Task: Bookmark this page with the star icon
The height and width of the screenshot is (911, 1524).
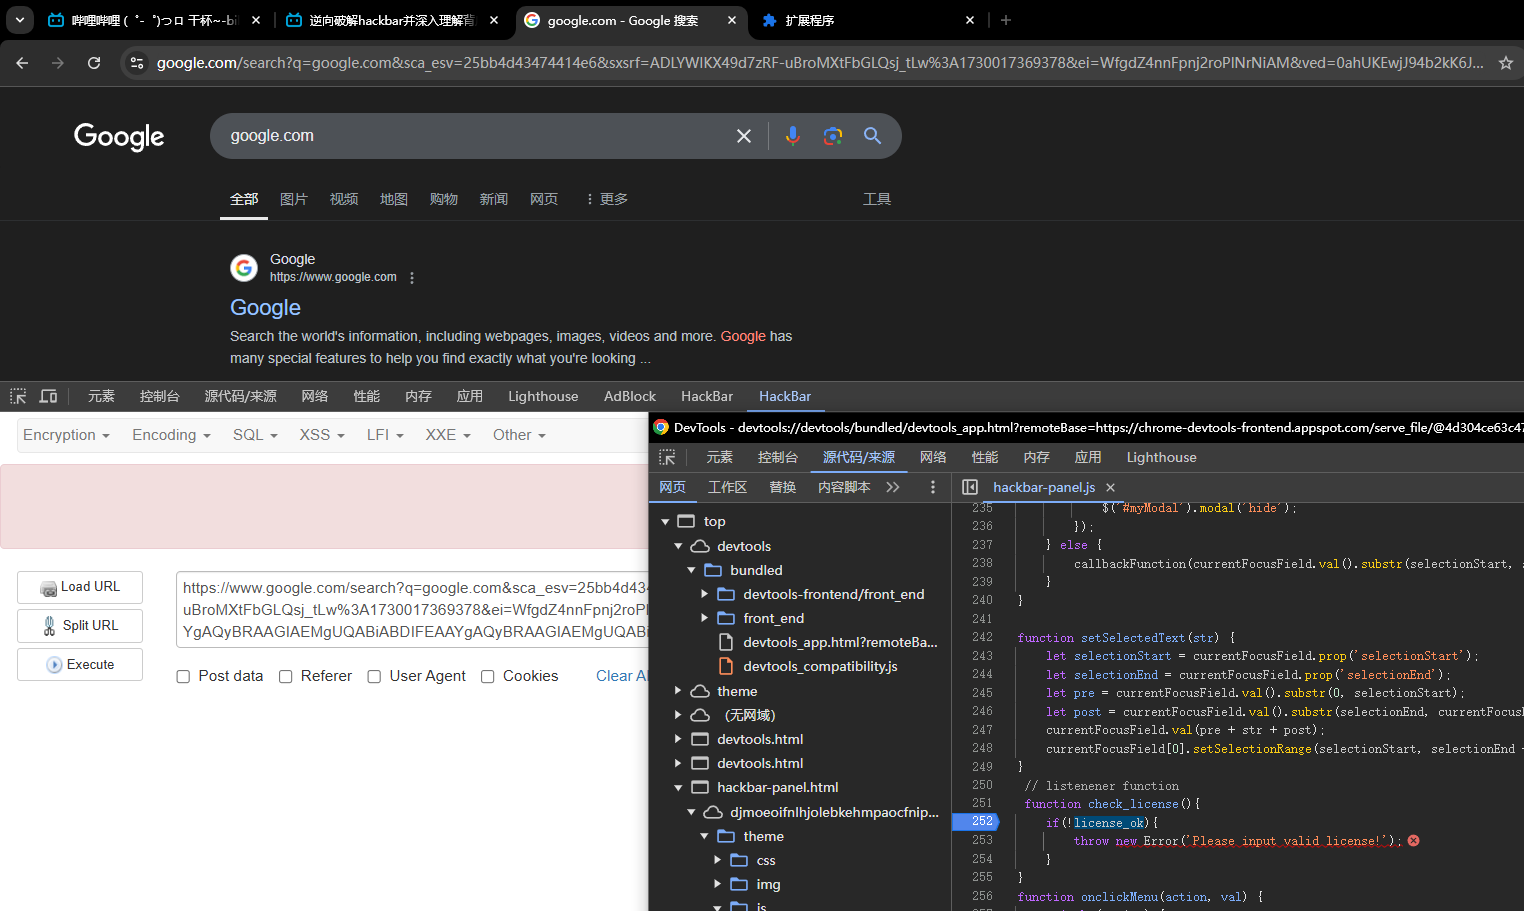Action: pos(1505,63)
